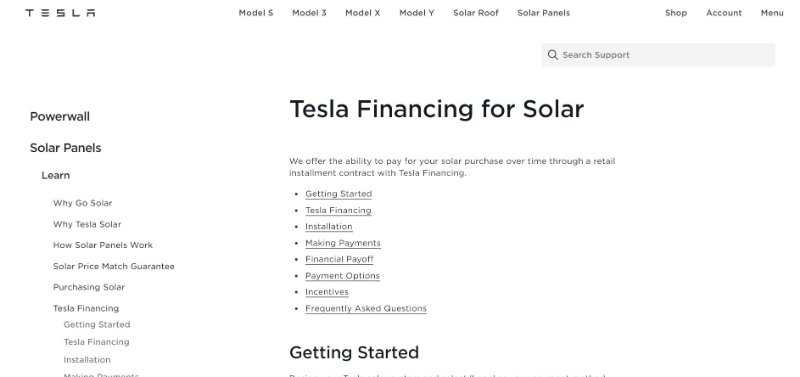Follow the Financial Payoff link
The height and width of the screenshot is (377, 800).
pyautogui.click(x=339, y=259)
